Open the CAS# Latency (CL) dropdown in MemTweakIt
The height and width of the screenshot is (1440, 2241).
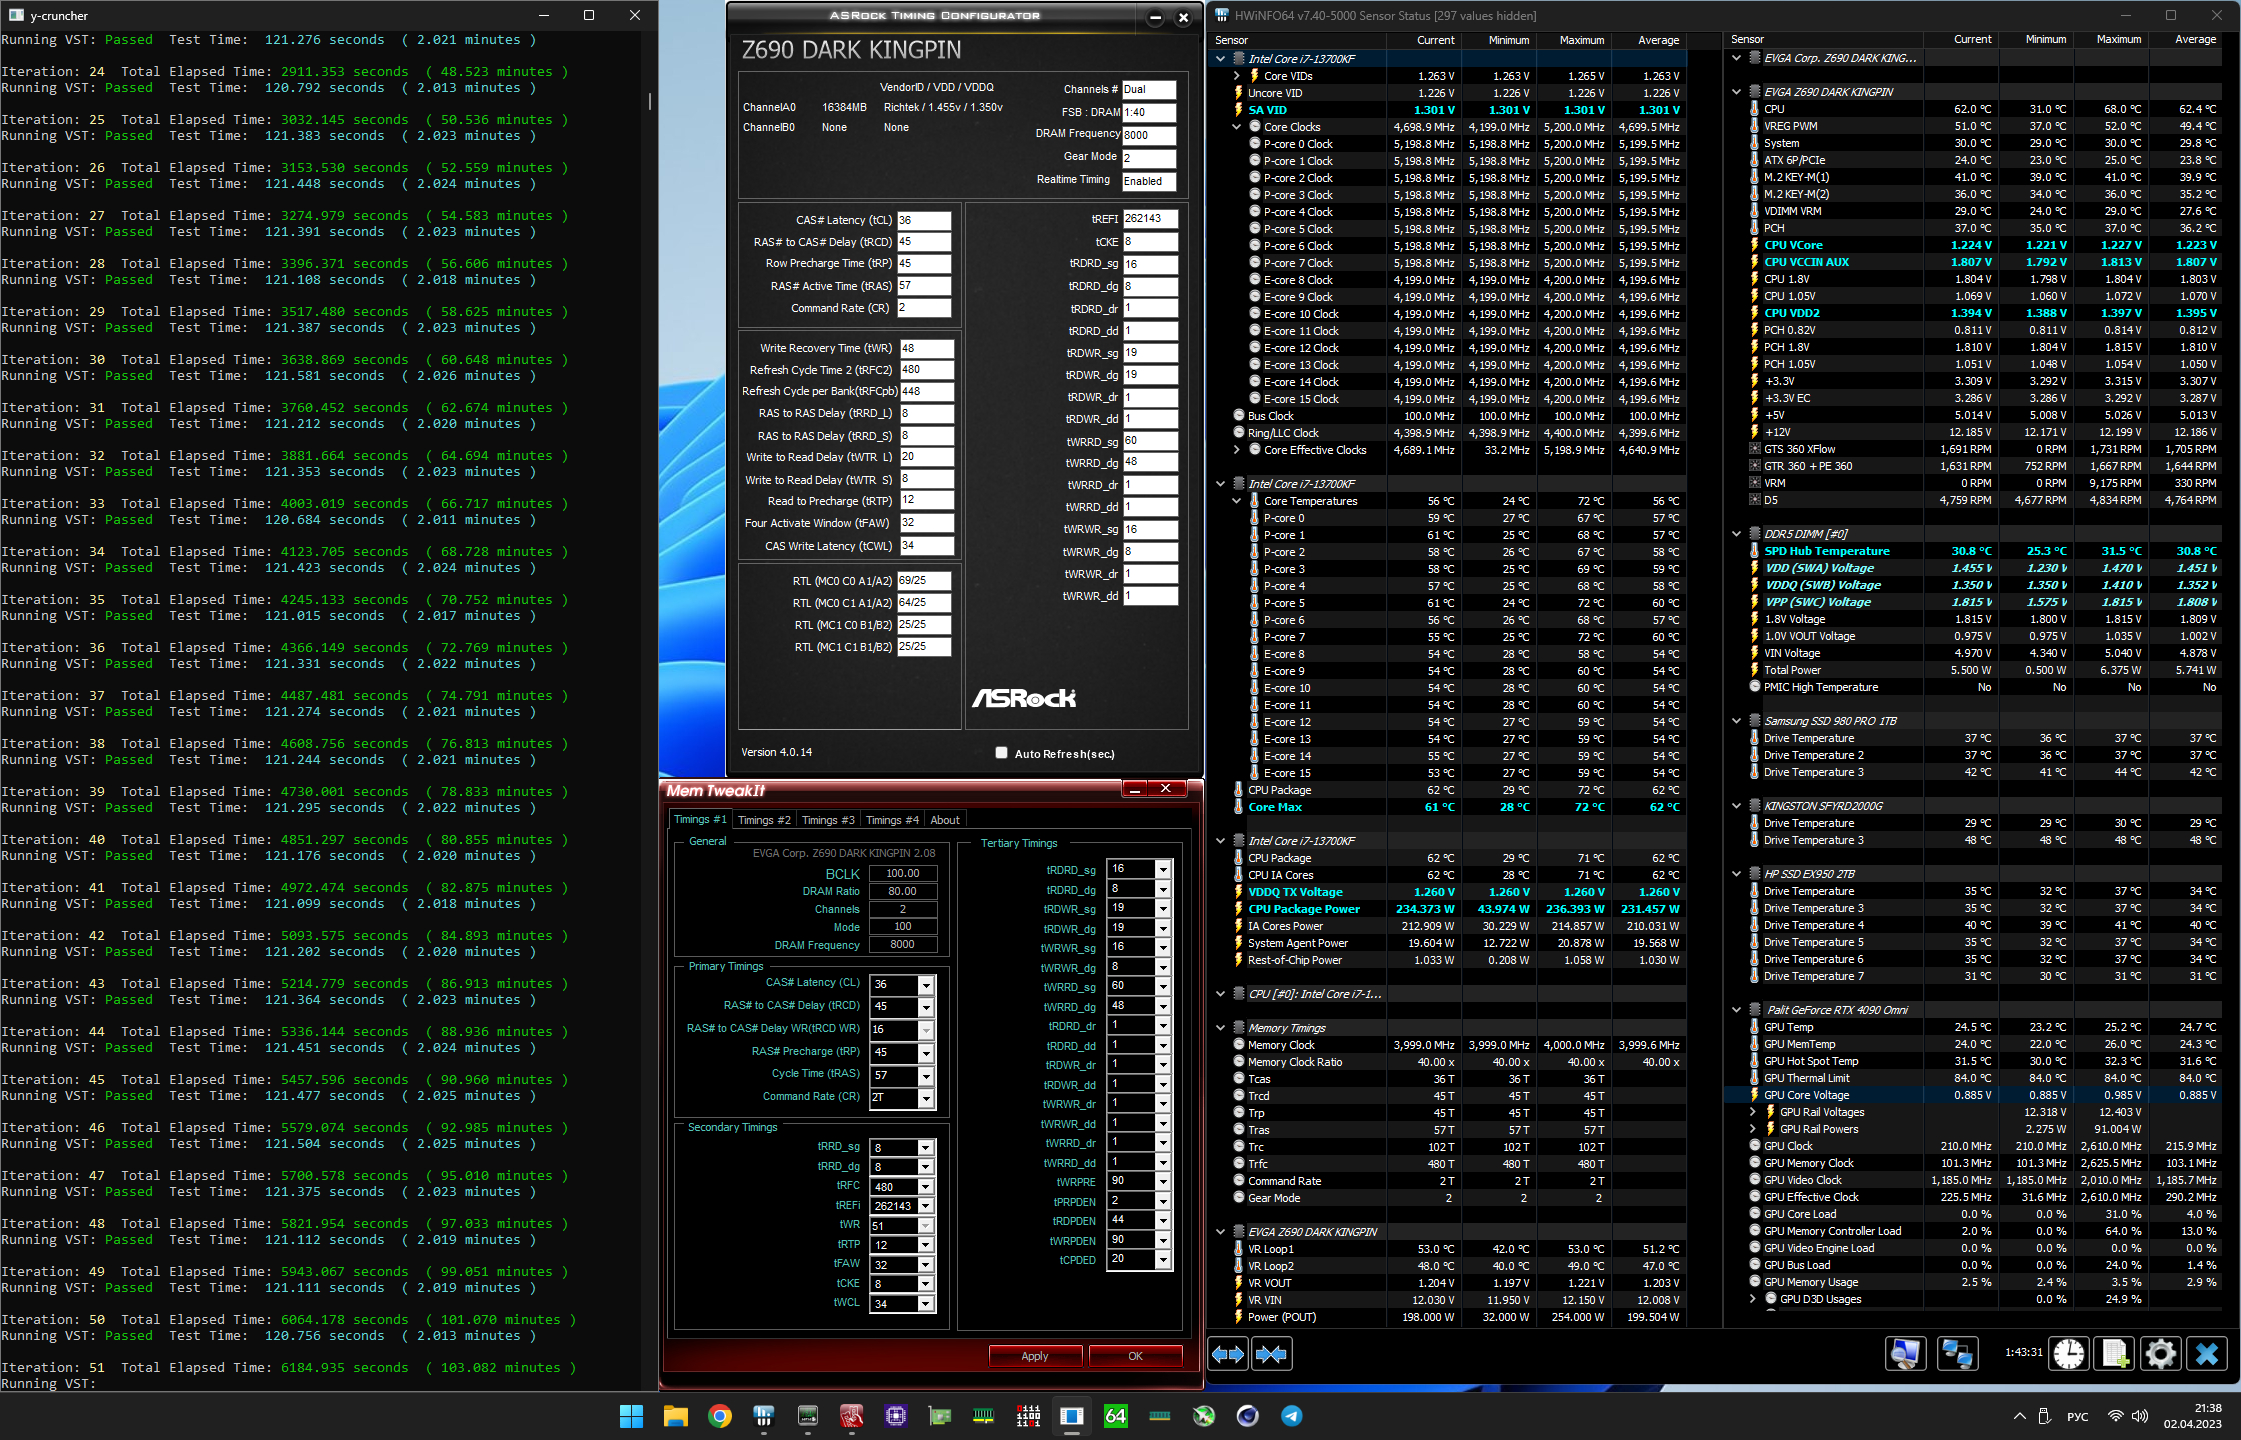tap(926, 985)
